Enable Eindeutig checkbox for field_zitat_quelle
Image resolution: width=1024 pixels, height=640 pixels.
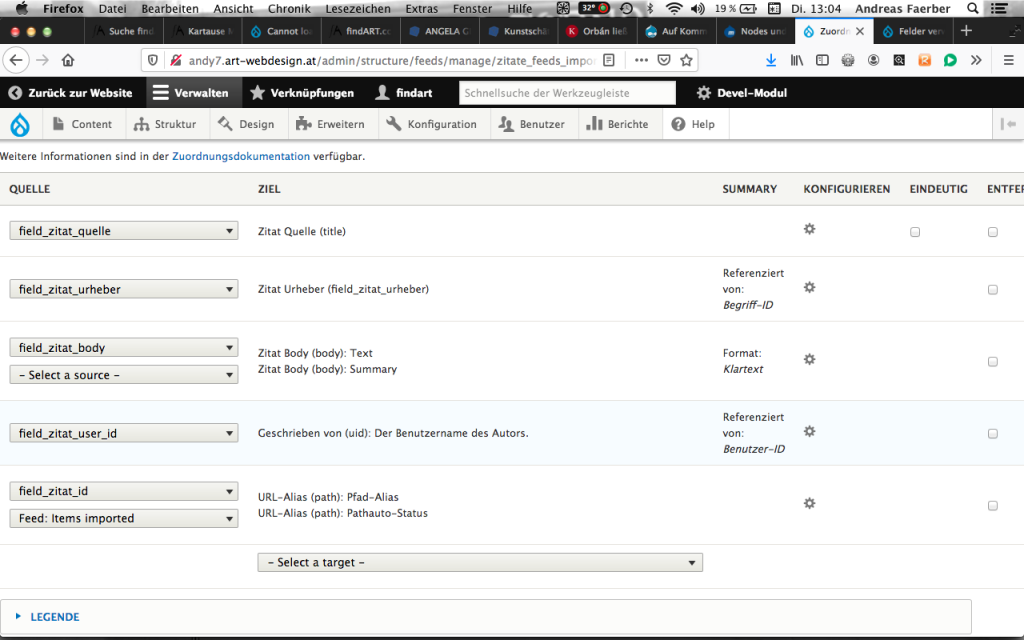coord(915,232)
